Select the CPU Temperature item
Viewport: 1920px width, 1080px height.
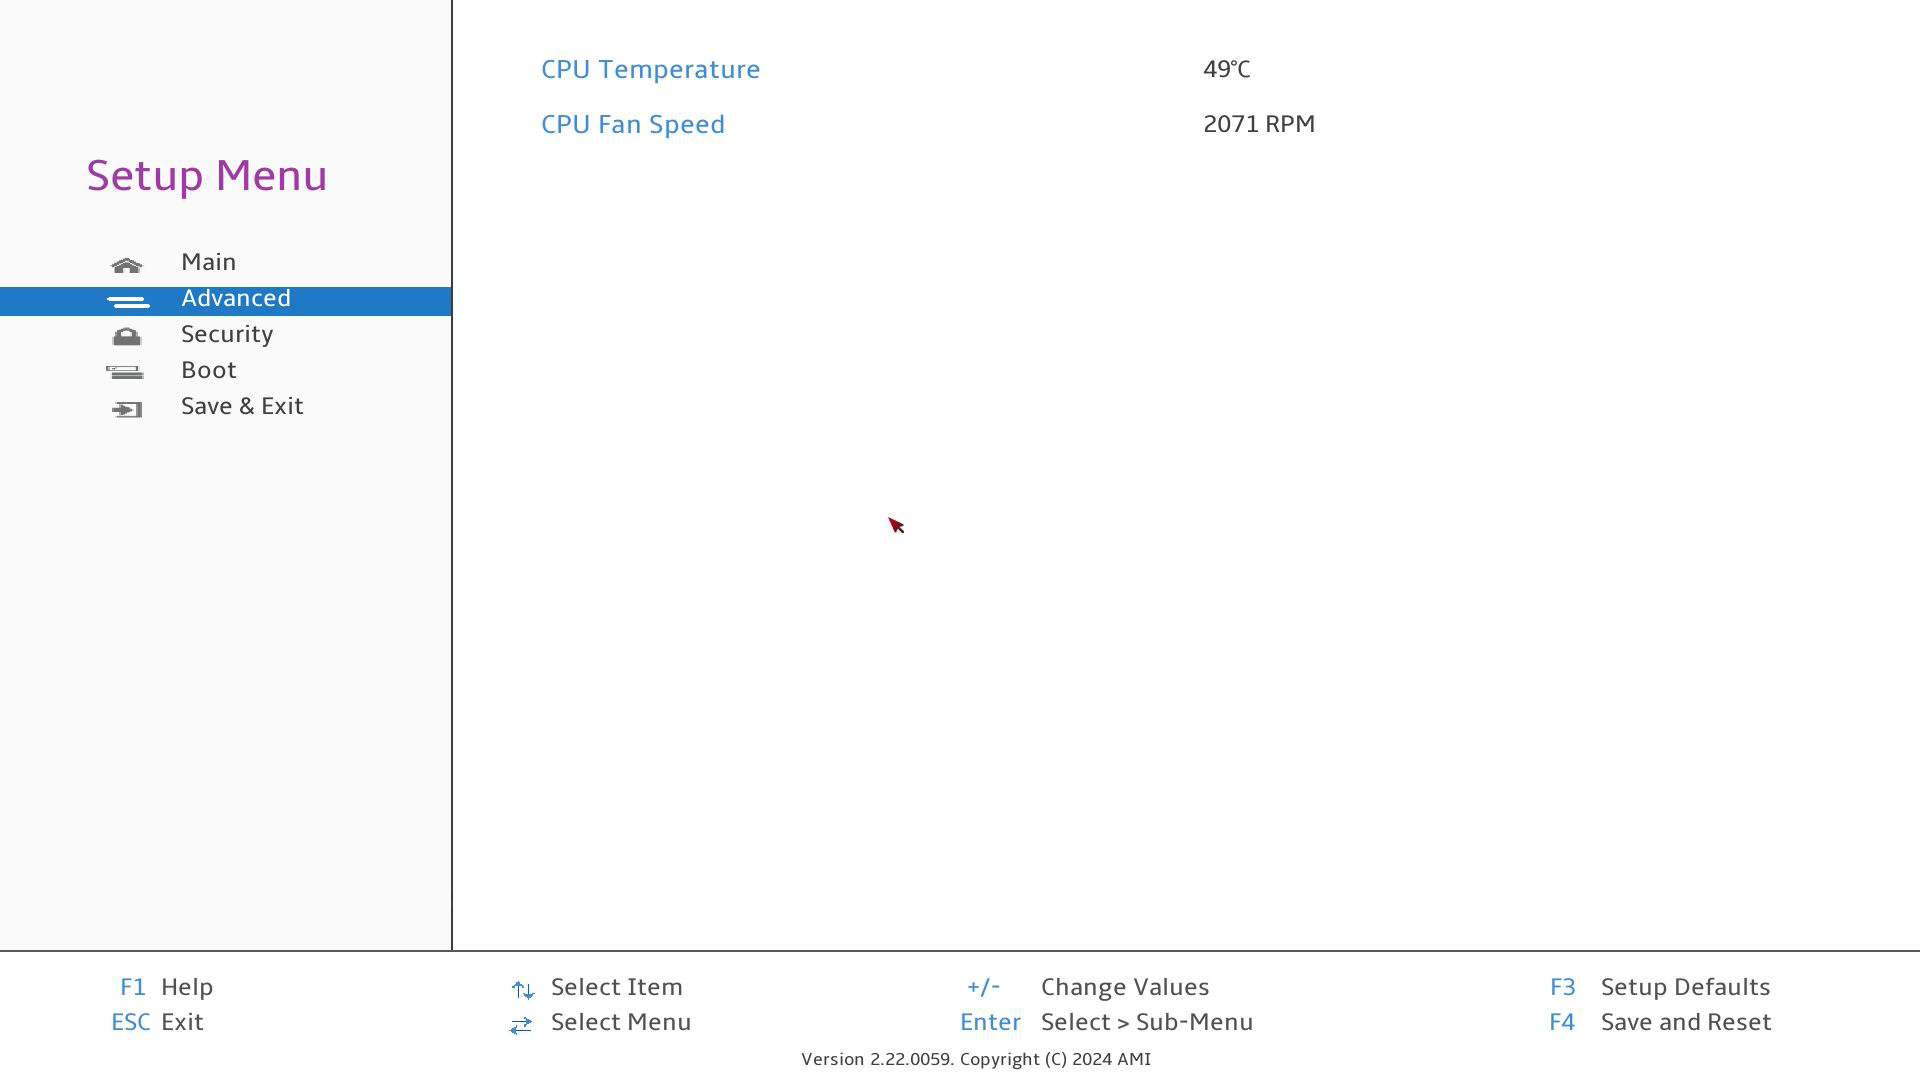650,69
